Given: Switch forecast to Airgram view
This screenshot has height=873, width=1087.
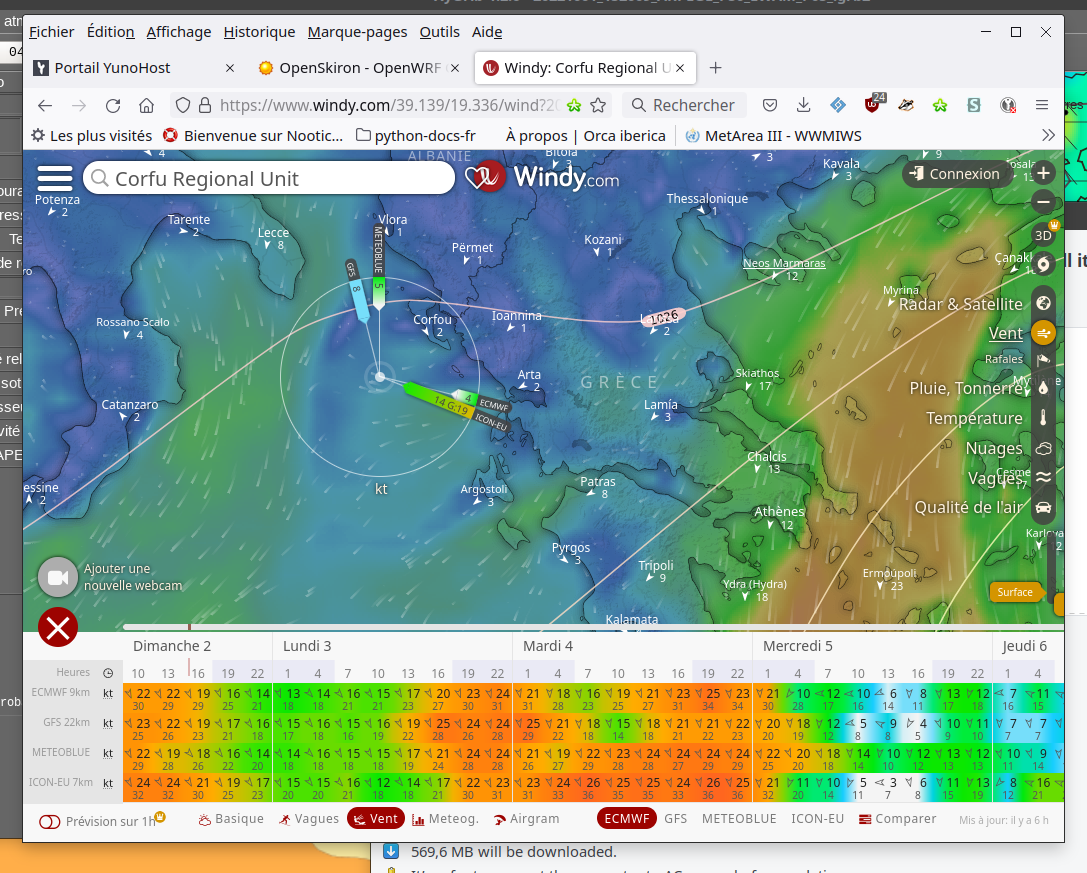Looking at the screenshot, I should pyautogui.click(x=525, y=819).
